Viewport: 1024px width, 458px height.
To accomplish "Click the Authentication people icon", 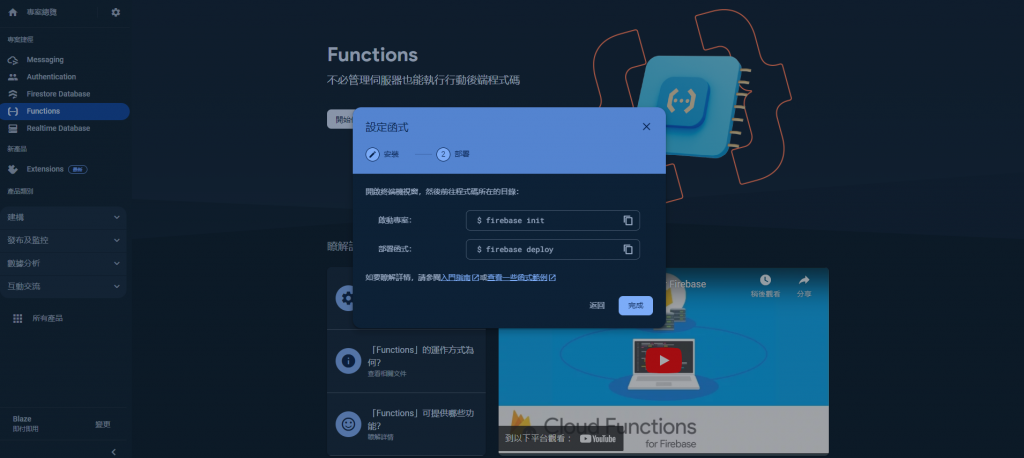I will tap(12, 77).
